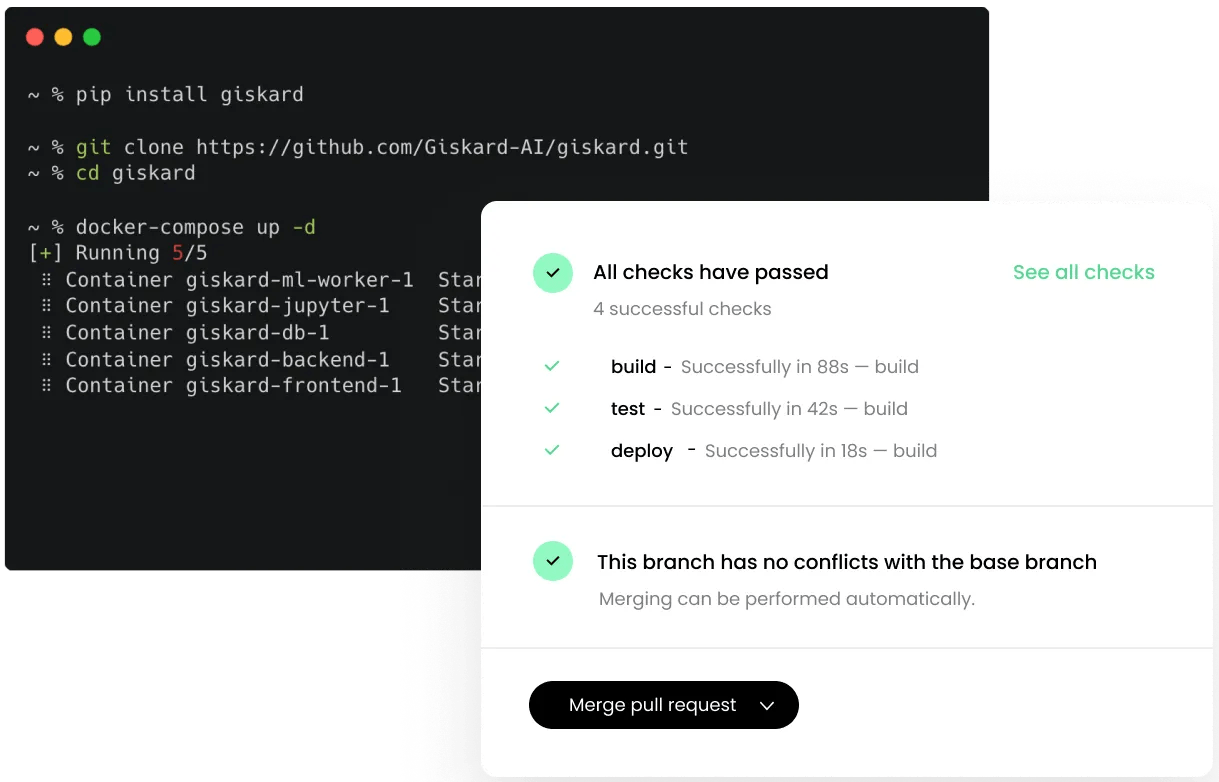
Task: Click the green maximize window dot
Action: pos(92,37)
